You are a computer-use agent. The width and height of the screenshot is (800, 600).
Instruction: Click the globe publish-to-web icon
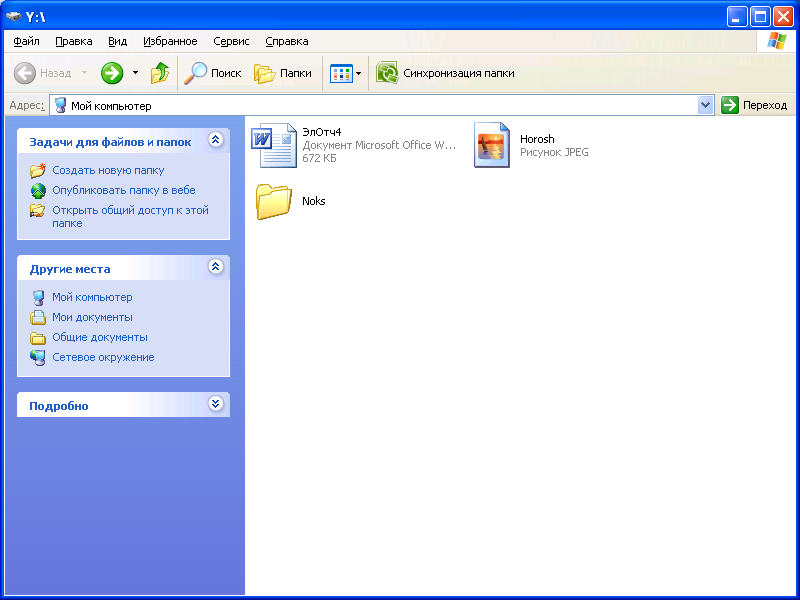[x=38, y=190]
